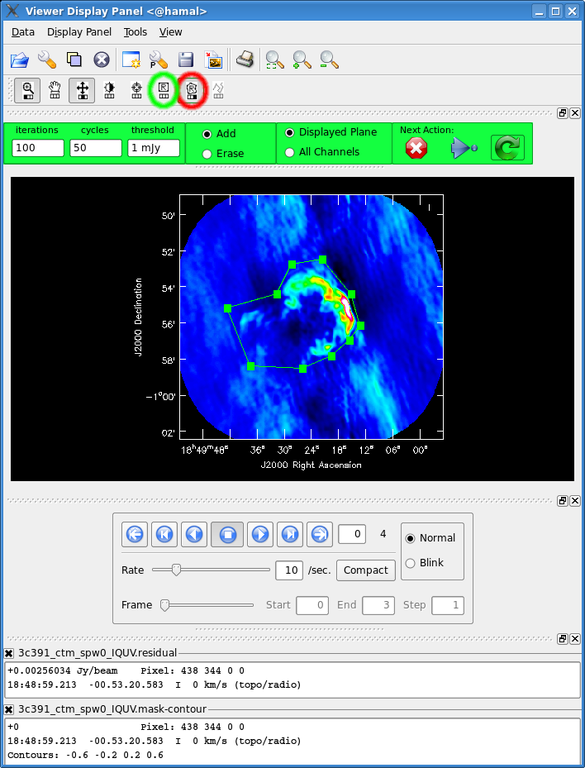The width and height of the screenshot is (585, 768).
Task: Click the current frame number field
Action: [x=352, y=534]
